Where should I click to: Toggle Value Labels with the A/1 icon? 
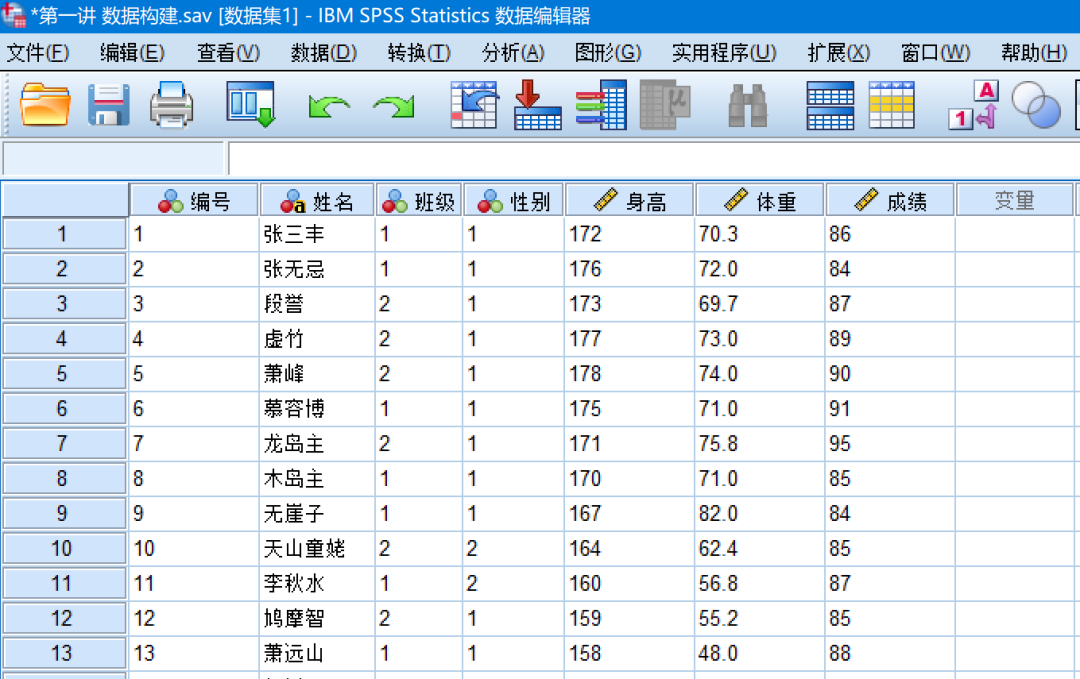[973, 105]
